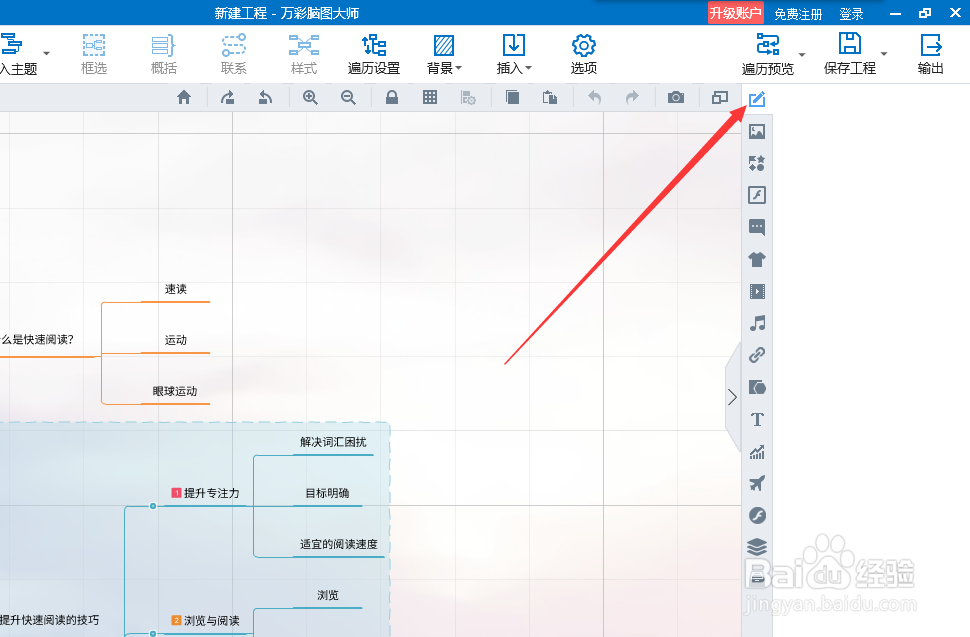Select the 提升快速阅读的技巧 node

[x=49, y=620]
